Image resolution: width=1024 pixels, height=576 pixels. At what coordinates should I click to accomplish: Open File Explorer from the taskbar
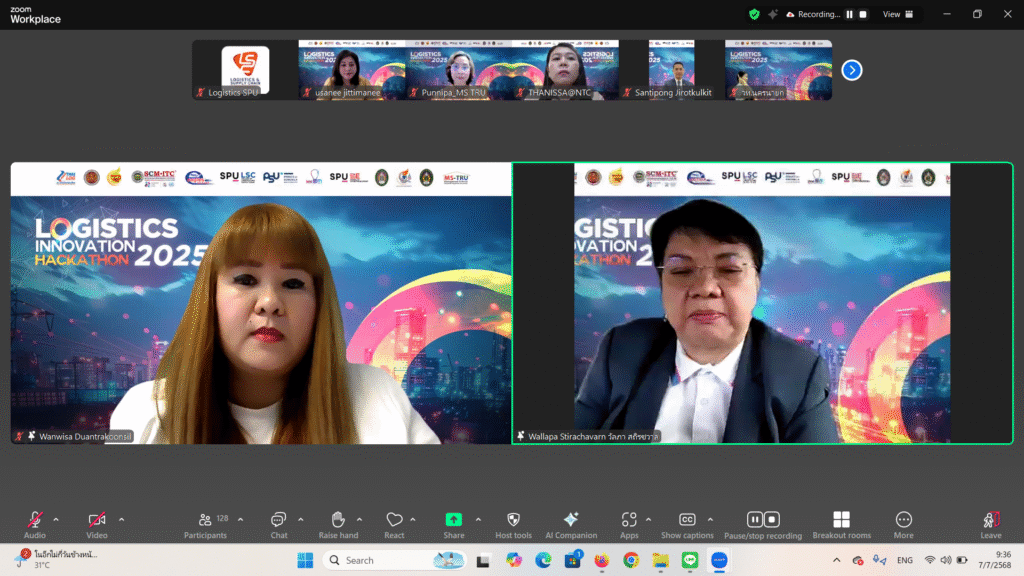pos(660,560)
